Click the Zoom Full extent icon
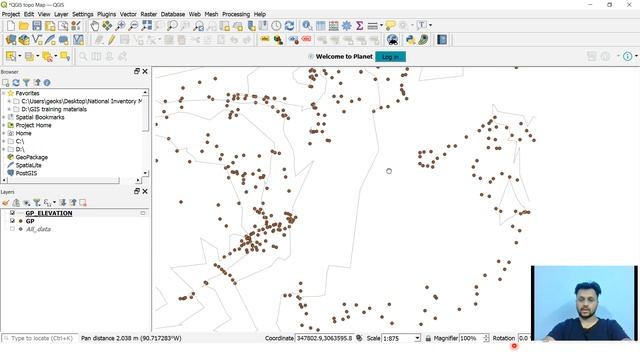 147,26
